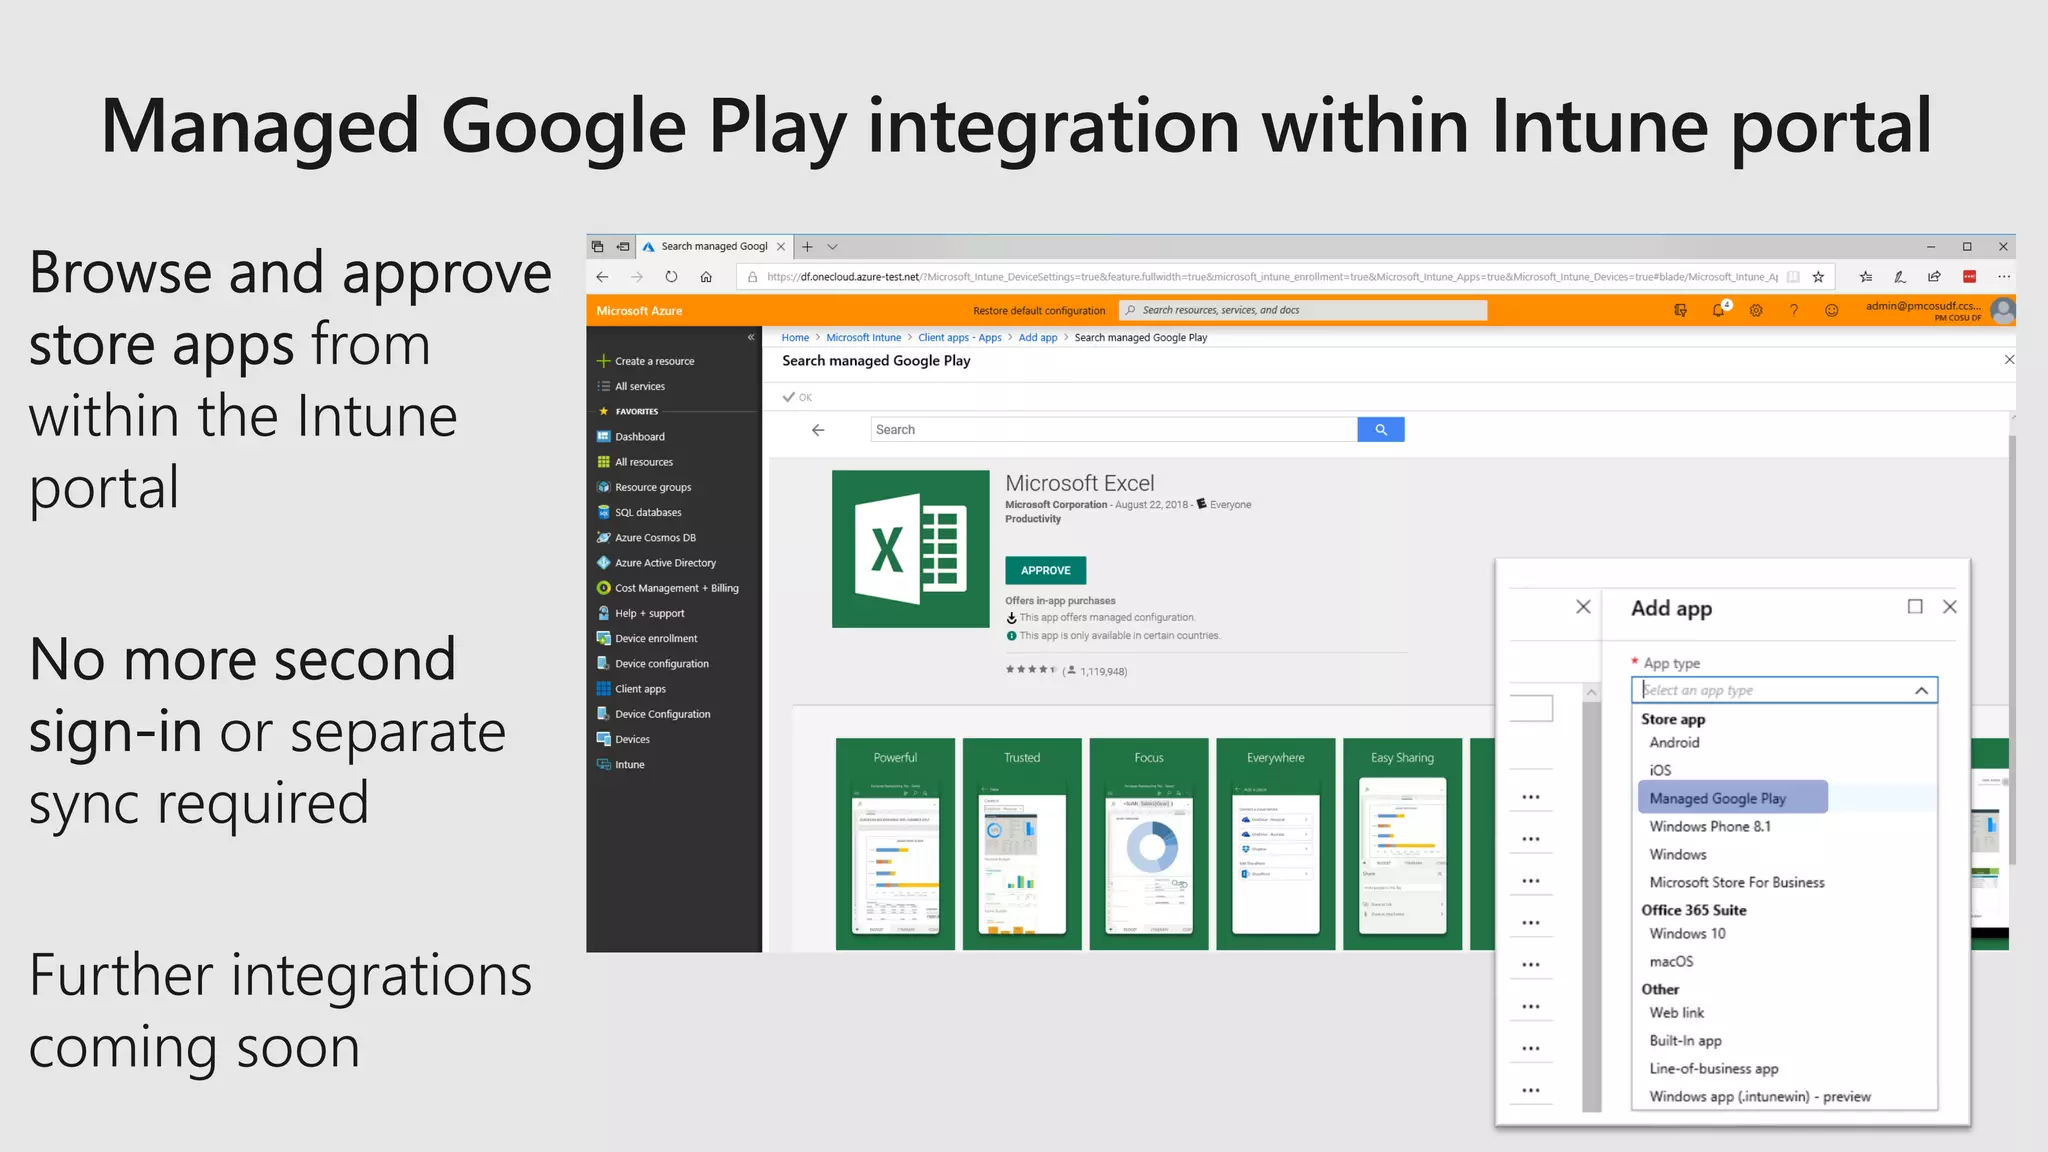Collapse the Azure sidebar chevron
Image resolution: width=2048 pixels, height=1152 pixels.
coord(751,338)
